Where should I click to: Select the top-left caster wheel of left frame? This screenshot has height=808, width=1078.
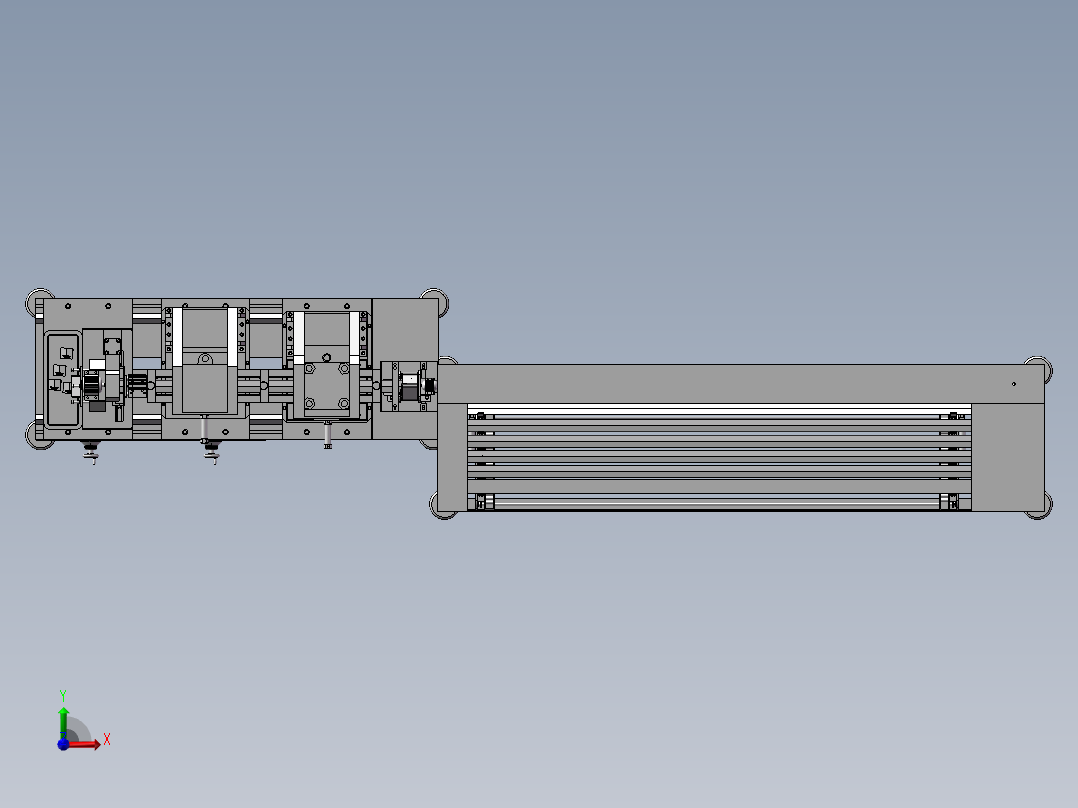(38, 303)
